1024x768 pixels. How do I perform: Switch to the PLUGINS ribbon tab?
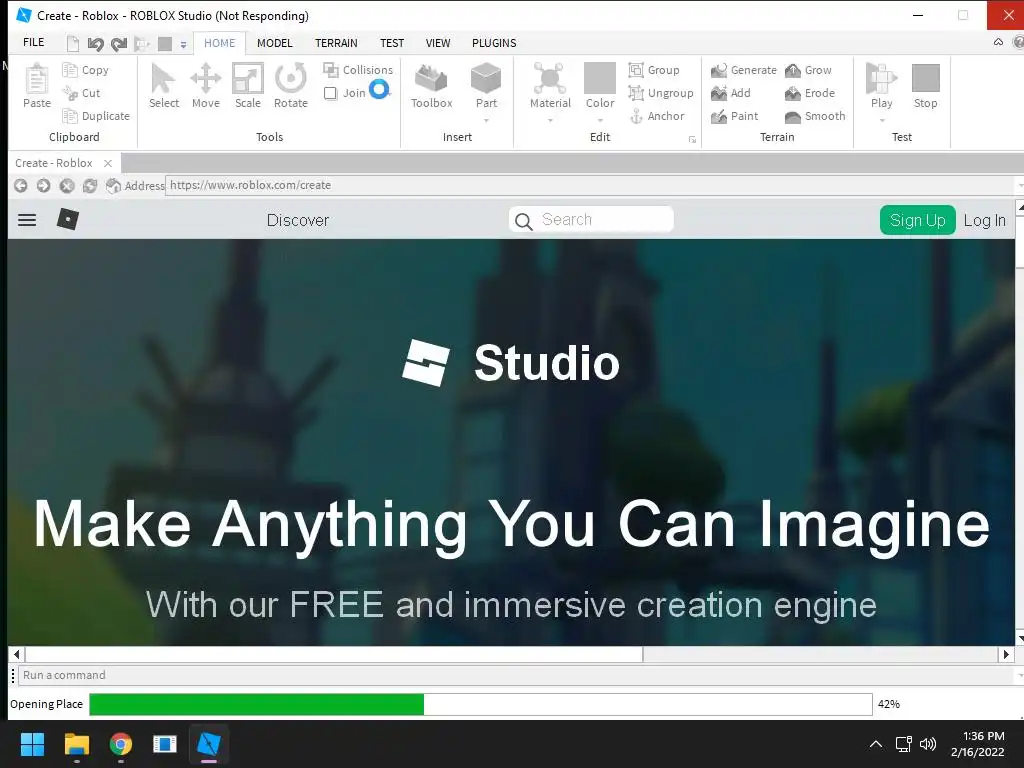tap(494, 43)
